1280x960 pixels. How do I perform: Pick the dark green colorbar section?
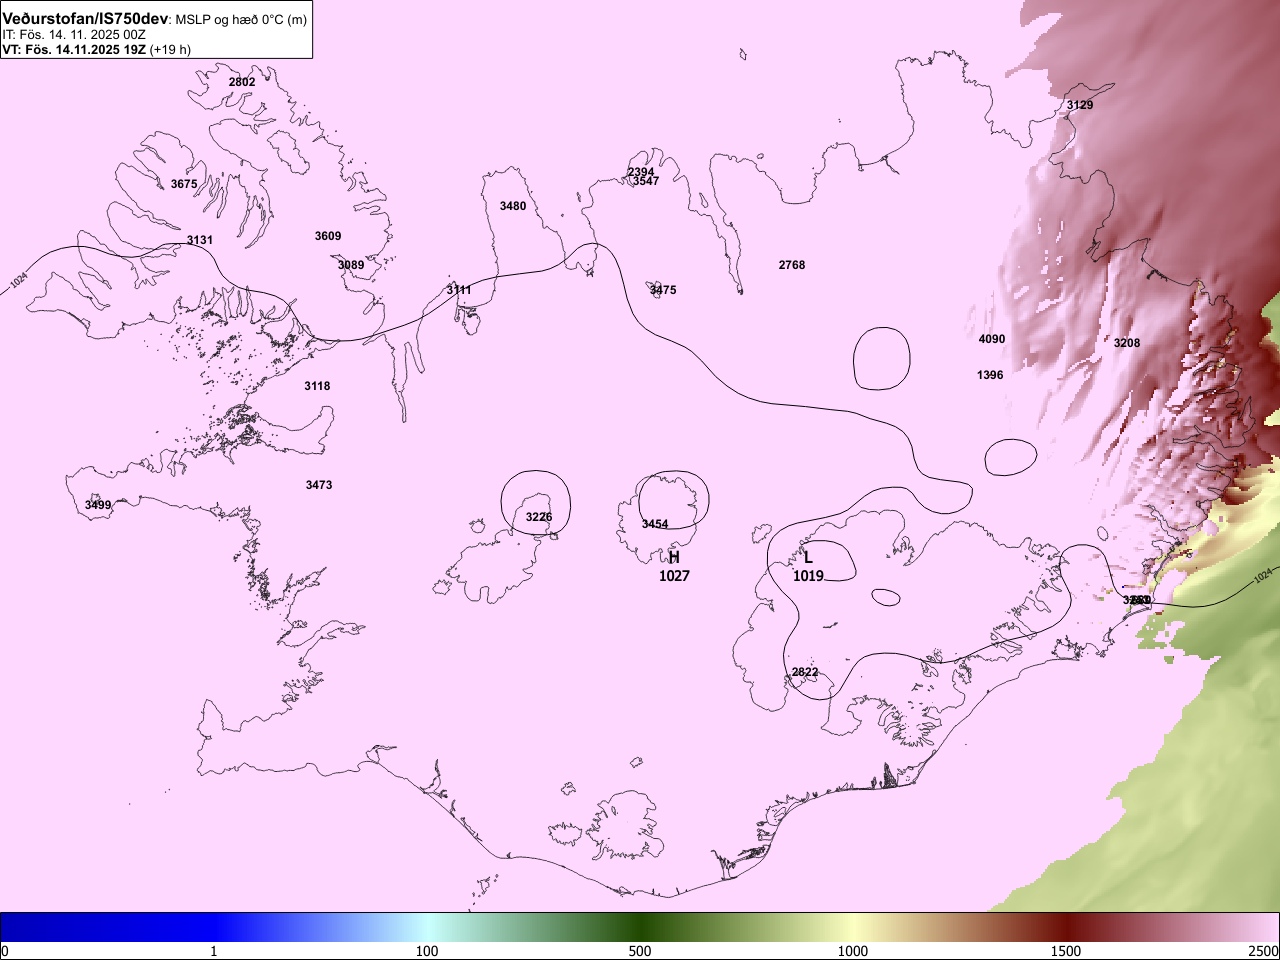point(640,927)
